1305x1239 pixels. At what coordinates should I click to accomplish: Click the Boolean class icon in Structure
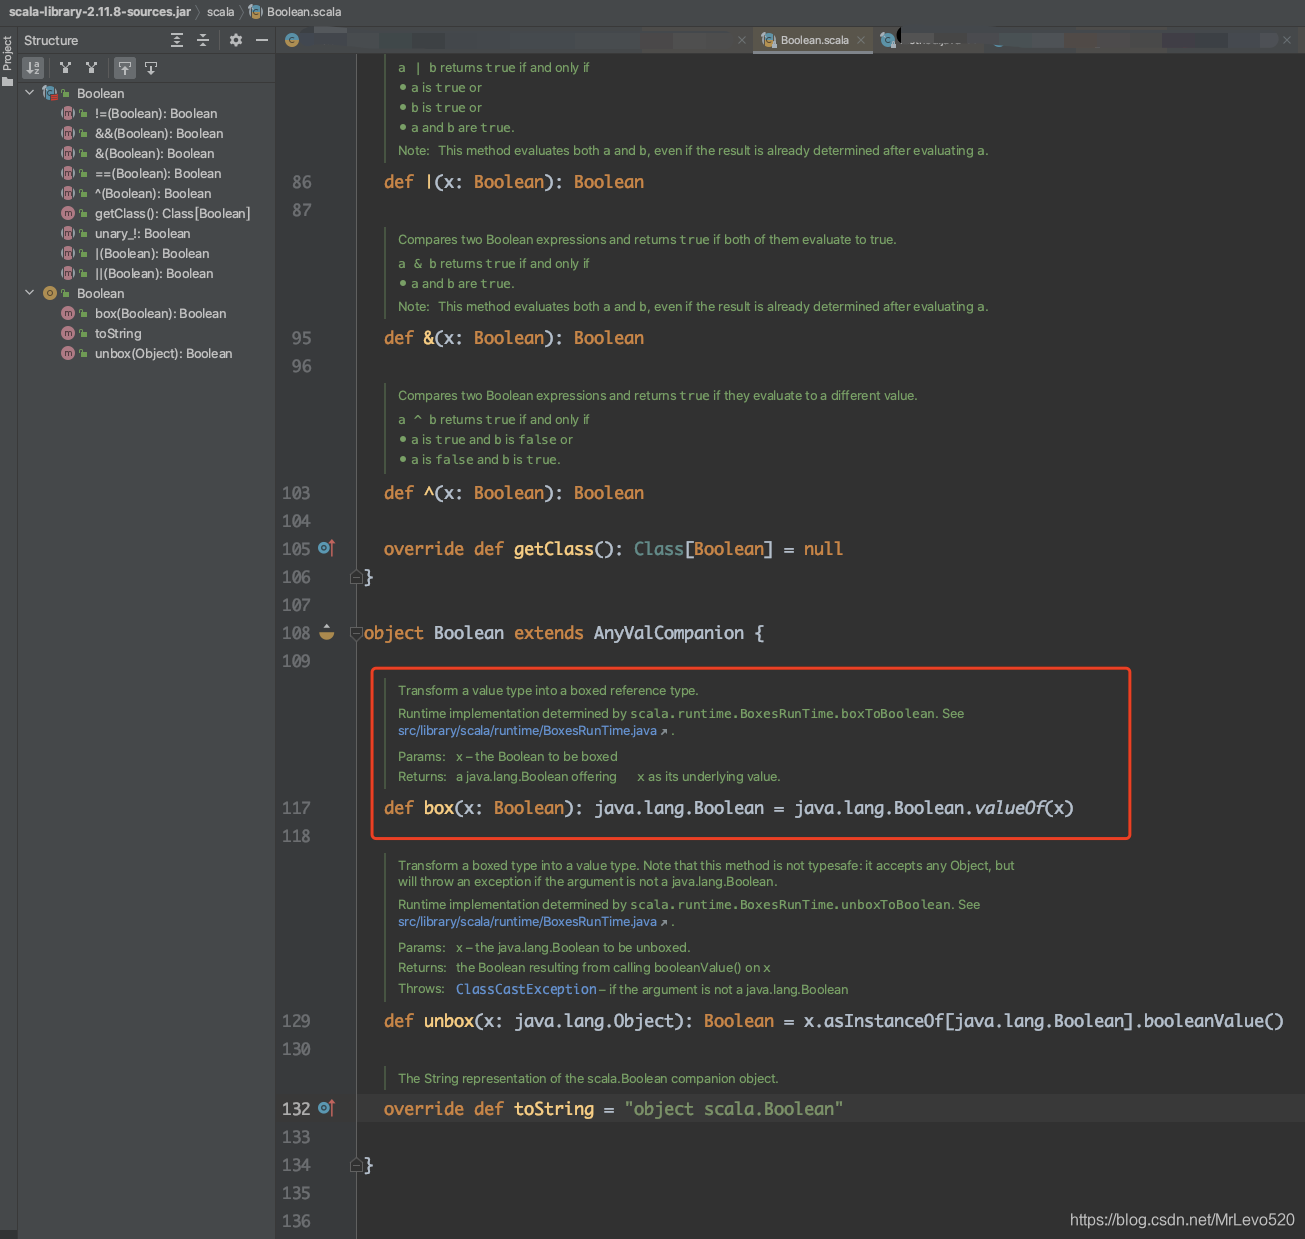50,93
